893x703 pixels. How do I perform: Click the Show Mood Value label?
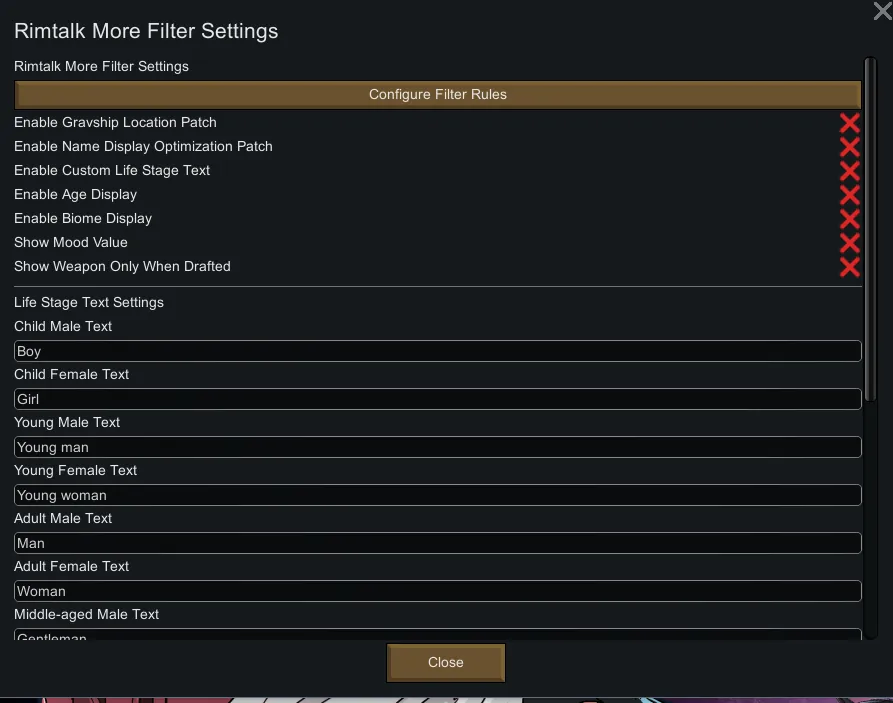71,243
